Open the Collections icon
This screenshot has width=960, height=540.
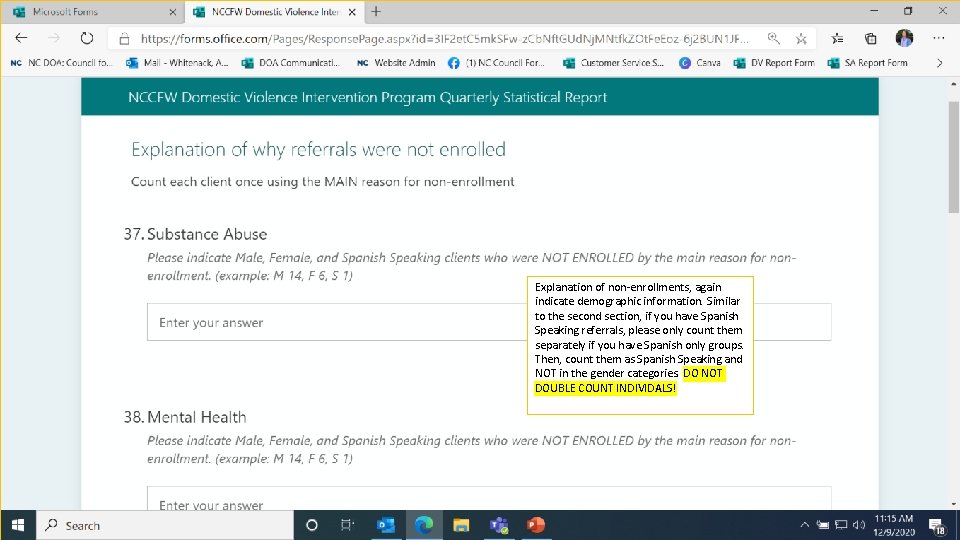pyautogui.click(x=871, y=39)
